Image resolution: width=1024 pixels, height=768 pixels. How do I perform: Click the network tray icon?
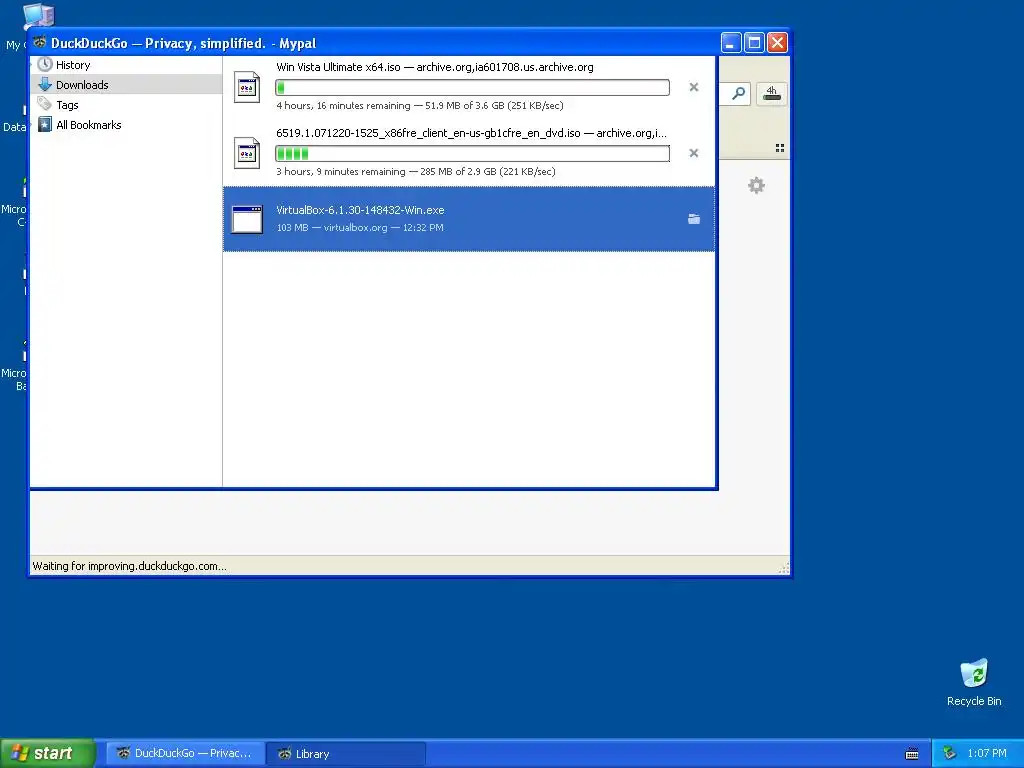tap(949, 753)
